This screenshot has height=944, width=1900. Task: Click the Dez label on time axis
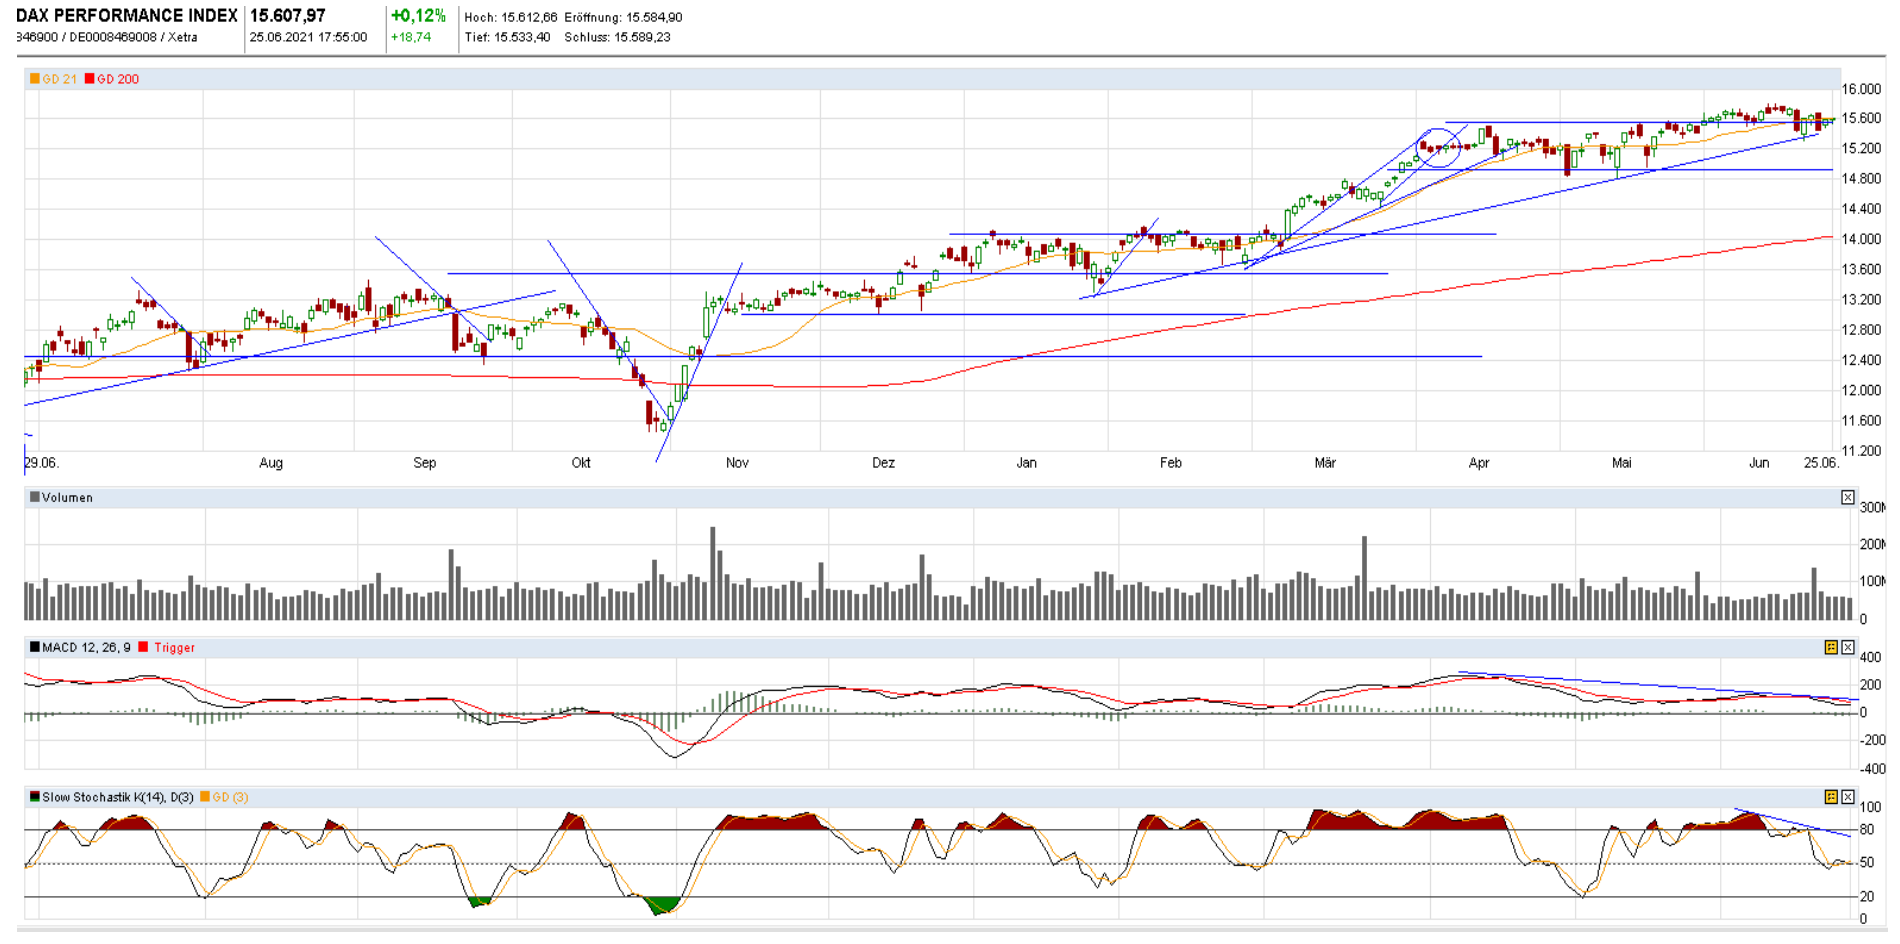coord(883,463)
